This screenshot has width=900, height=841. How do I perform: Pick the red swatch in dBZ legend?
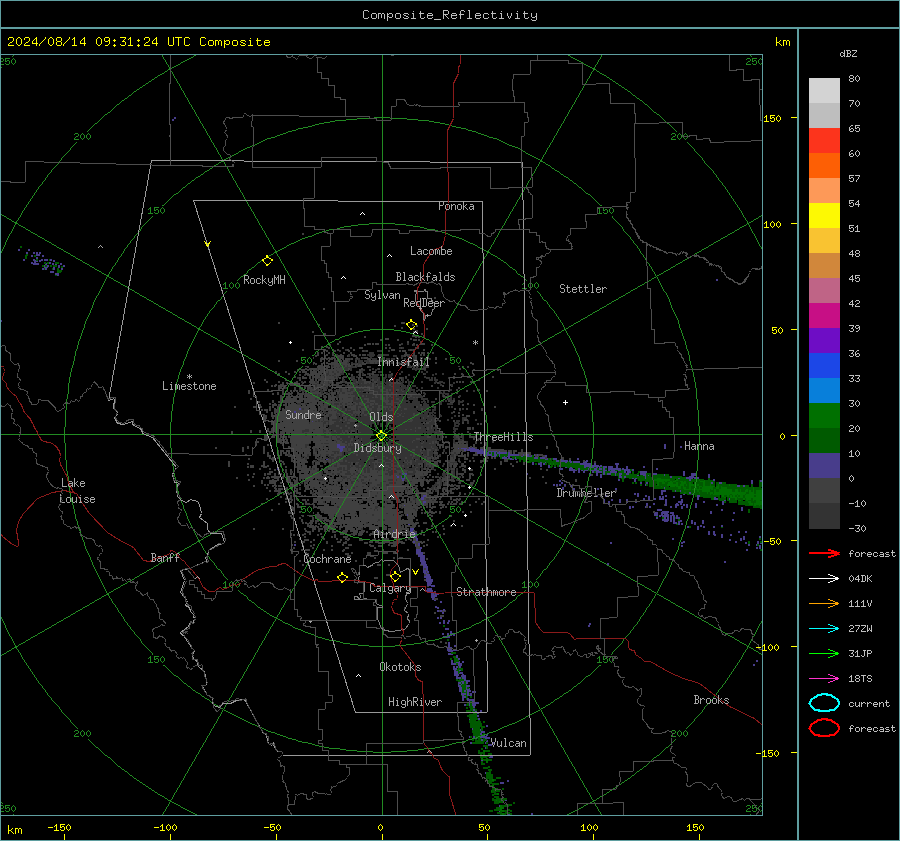(x=824, y=141)
